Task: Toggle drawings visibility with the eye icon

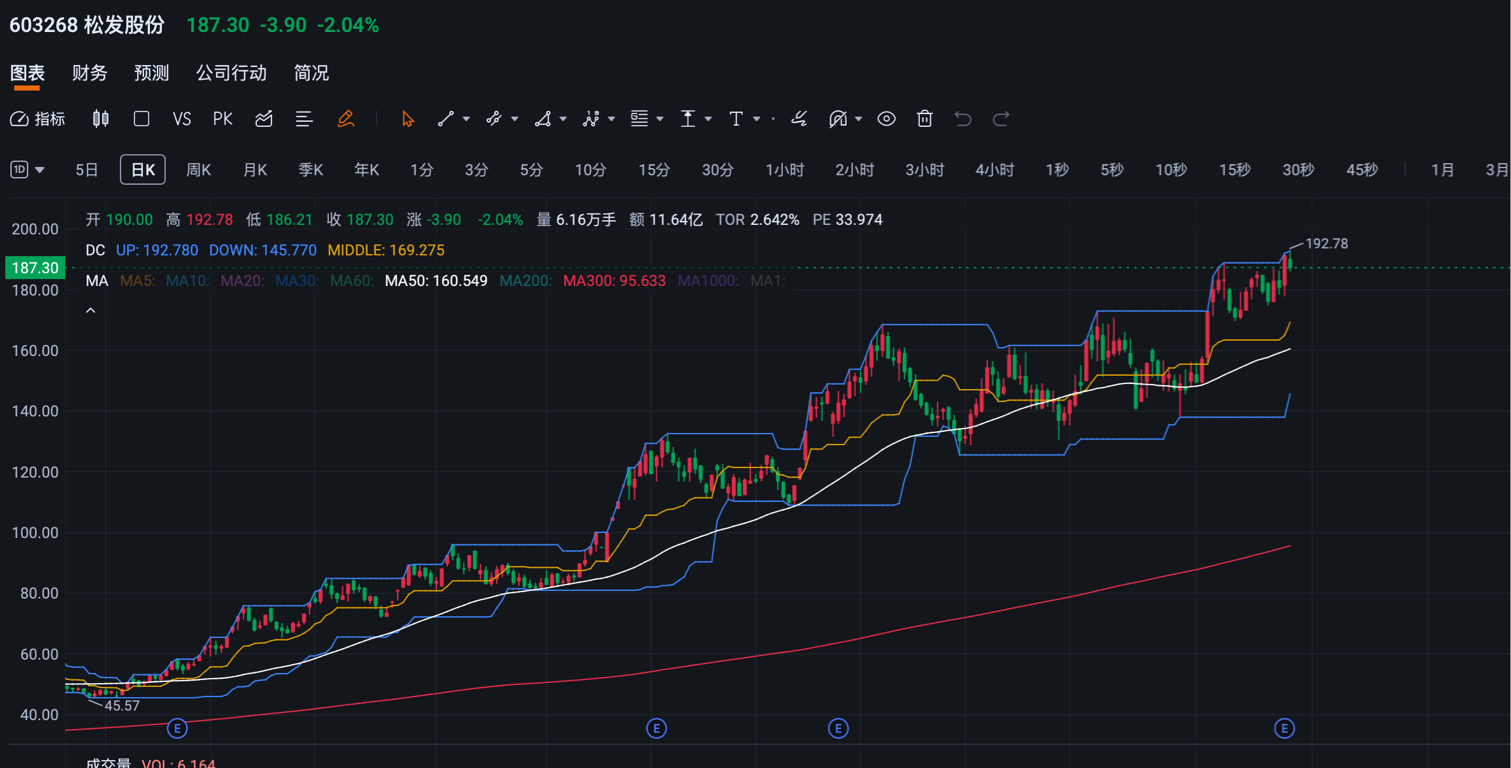Action: coord(886,119)
